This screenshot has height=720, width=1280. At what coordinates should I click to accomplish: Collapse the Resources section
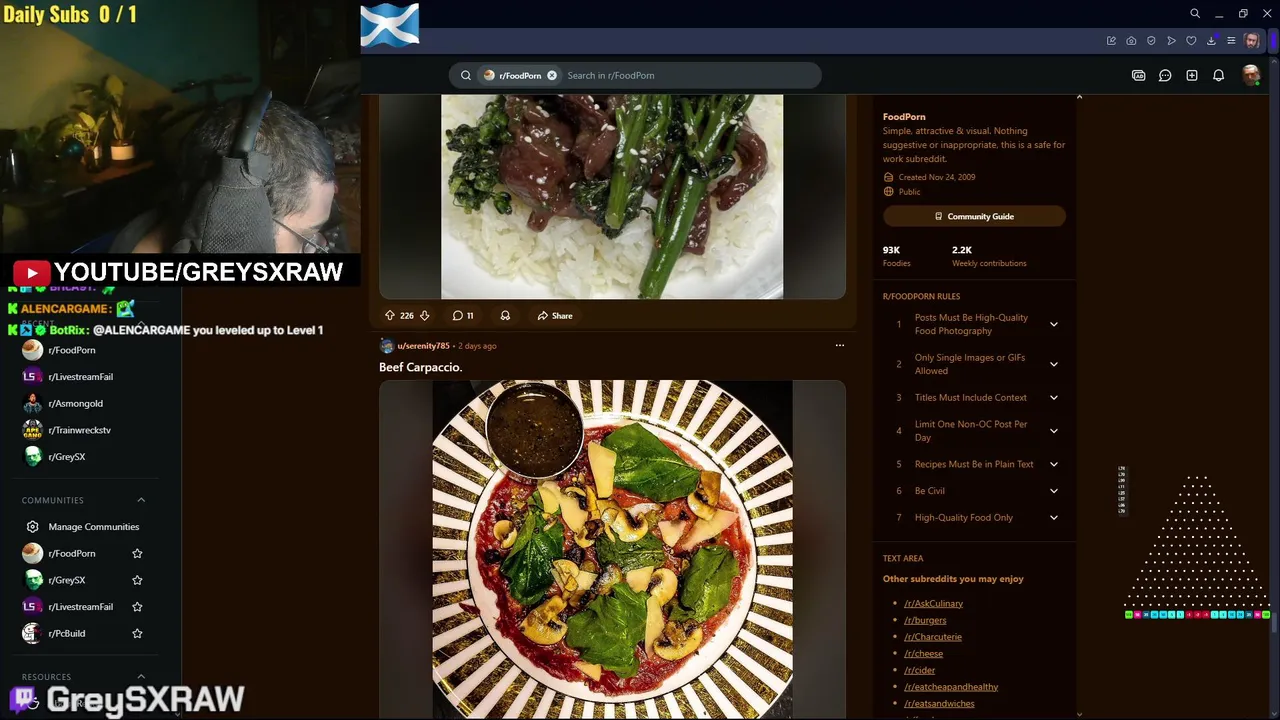[141, 677]
